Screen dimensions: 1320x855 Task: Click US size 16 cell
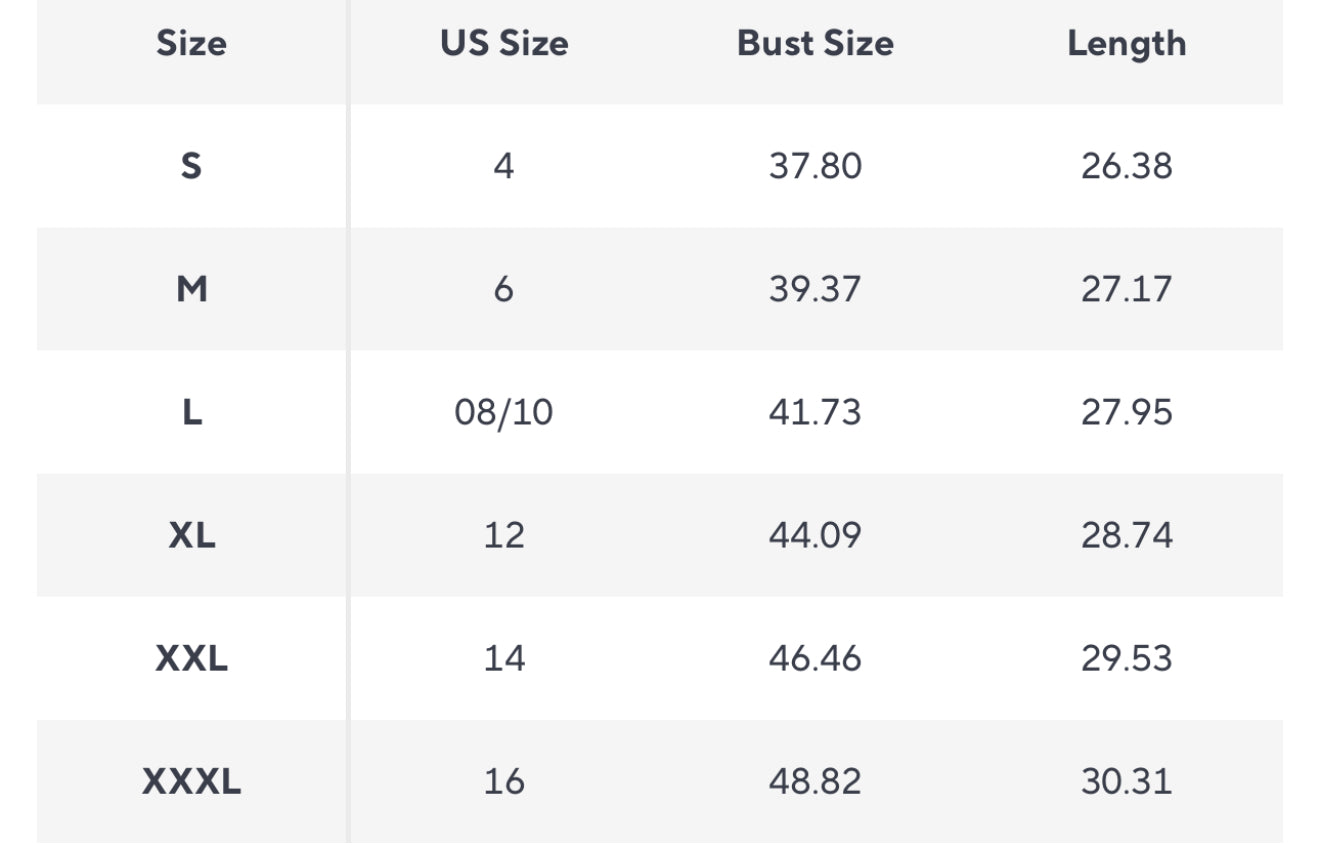pyautogui.click(x=504, y=781)
